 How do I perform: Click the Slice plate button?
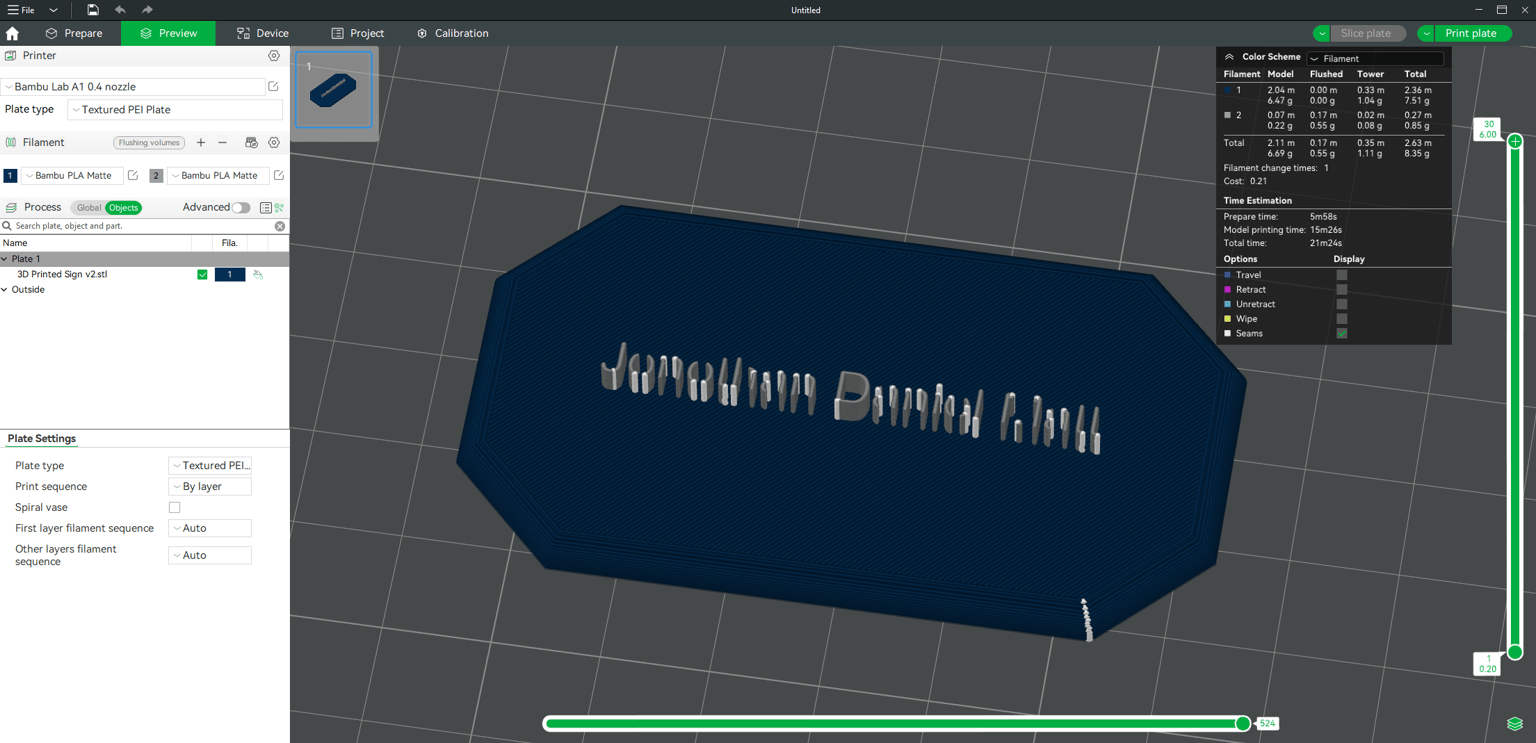point(1366,33)
